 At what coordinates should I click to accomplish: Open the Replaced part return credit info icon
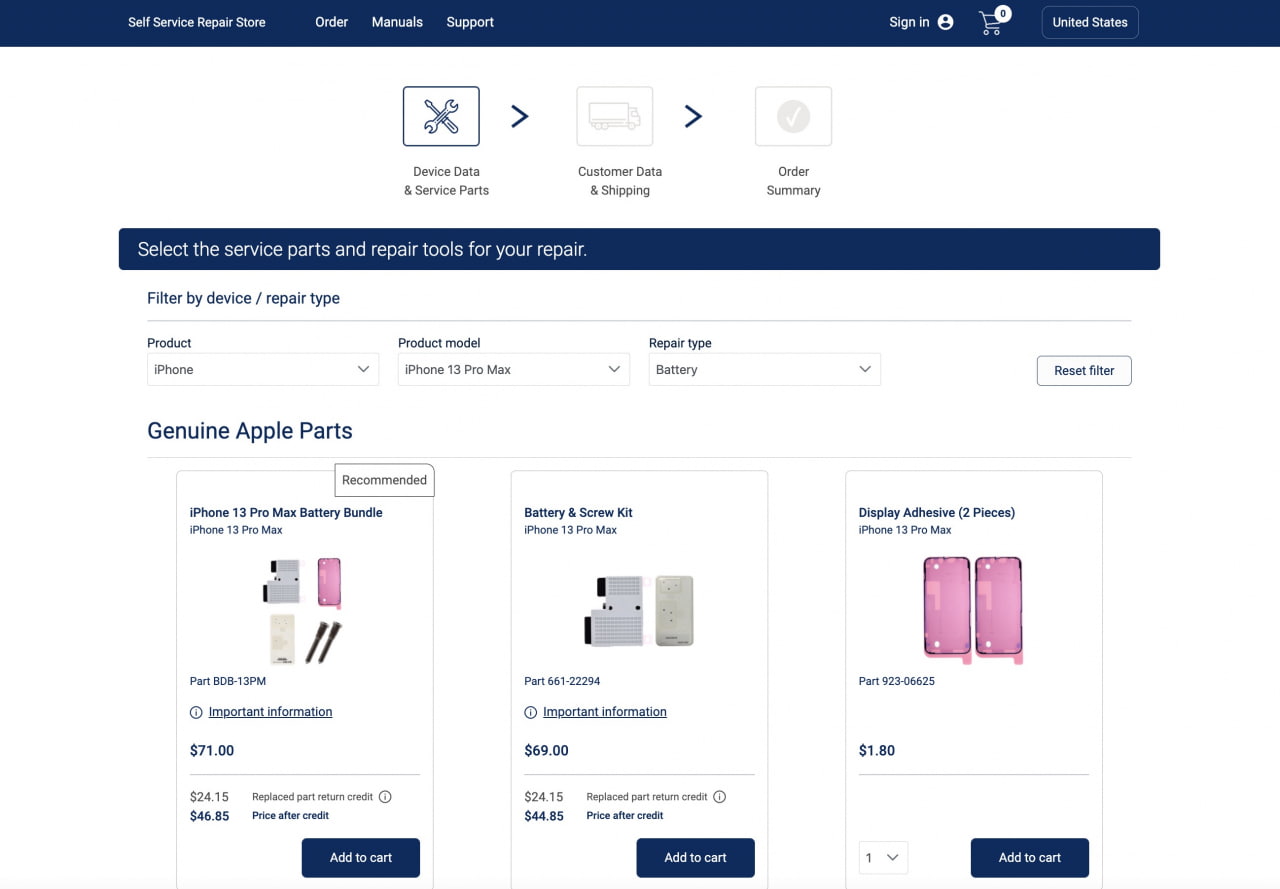coord(386,796)
